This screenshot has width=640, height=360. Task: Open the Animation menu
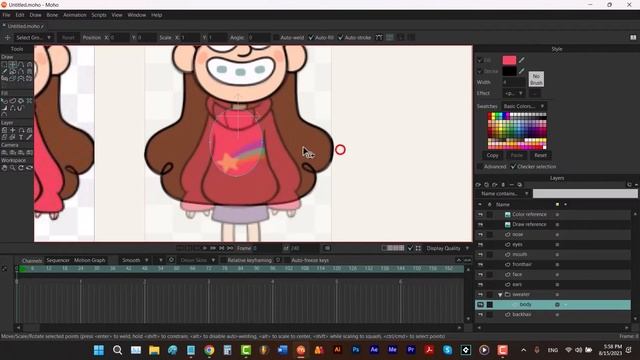click(x=75, y=15)
